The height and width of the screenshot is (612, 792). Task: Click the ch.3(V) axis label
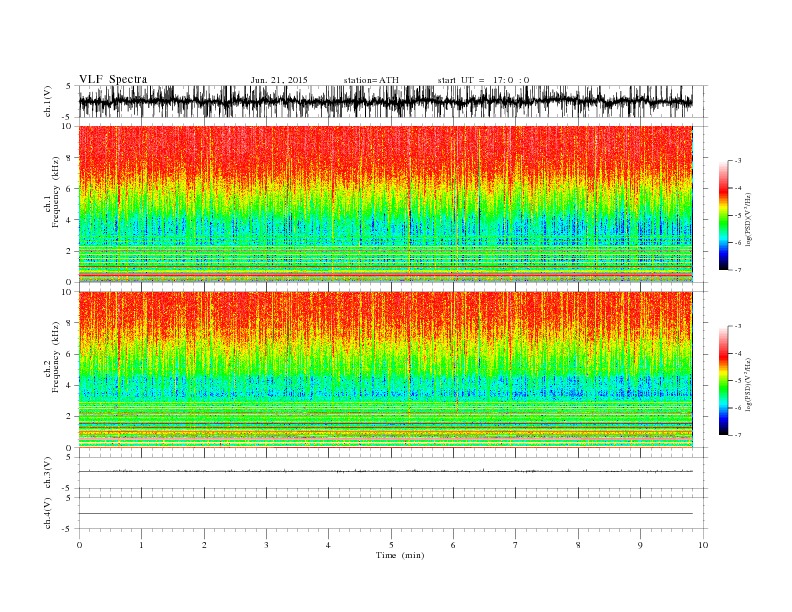[48, 473]
